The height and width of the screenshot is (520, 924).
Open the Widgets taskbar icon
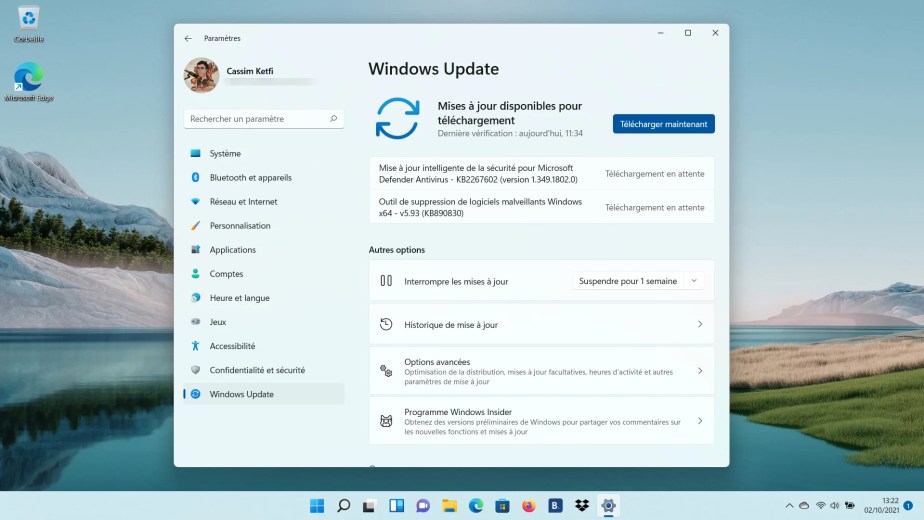click(397, 506)
